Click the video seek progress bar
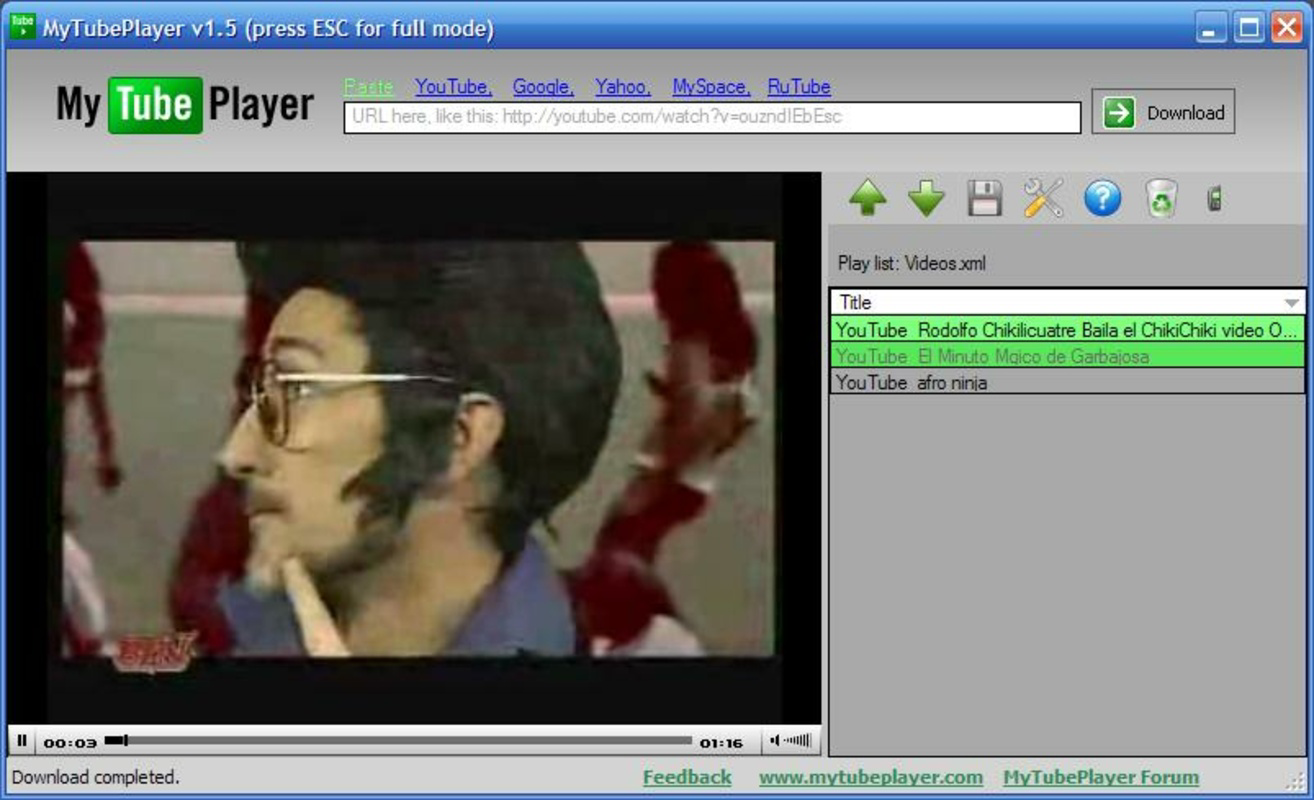 (398, 741)
